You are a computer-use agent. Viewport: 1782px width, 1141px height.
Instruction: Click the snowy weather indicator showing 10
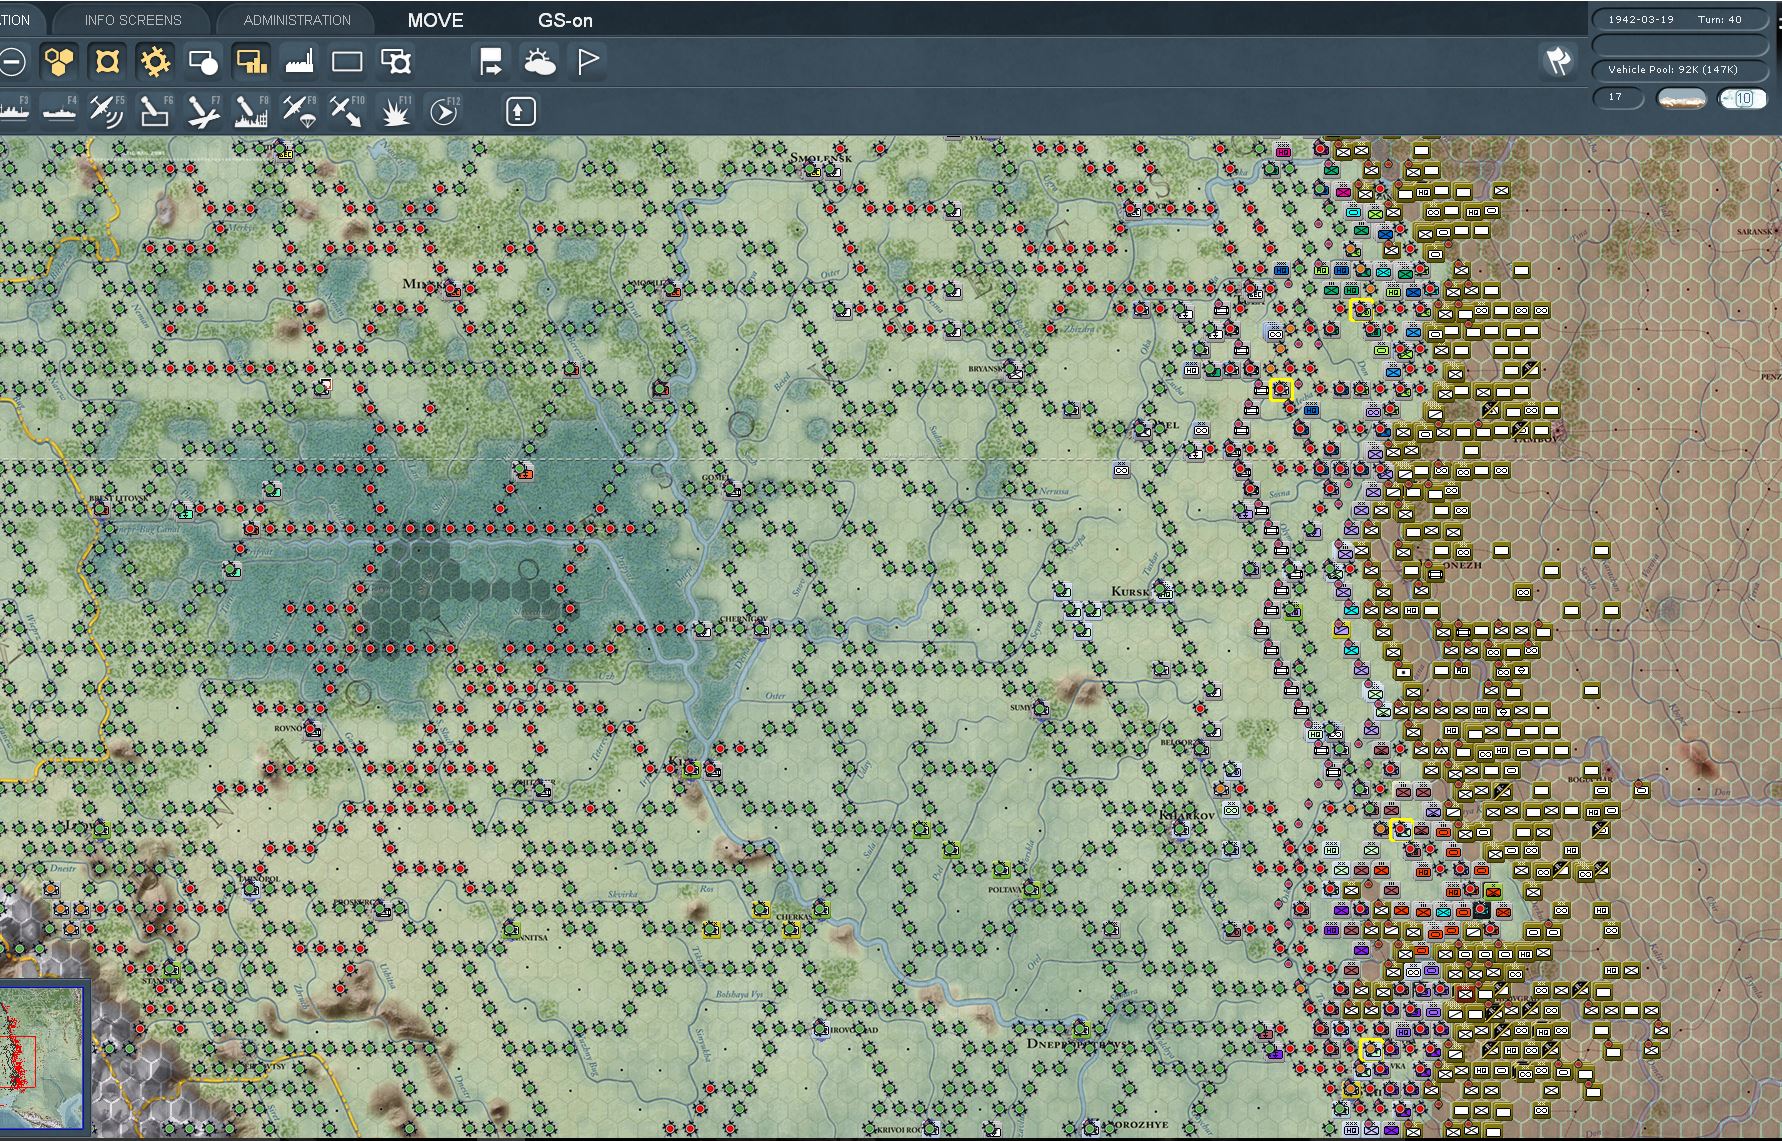pos(1742,98)
